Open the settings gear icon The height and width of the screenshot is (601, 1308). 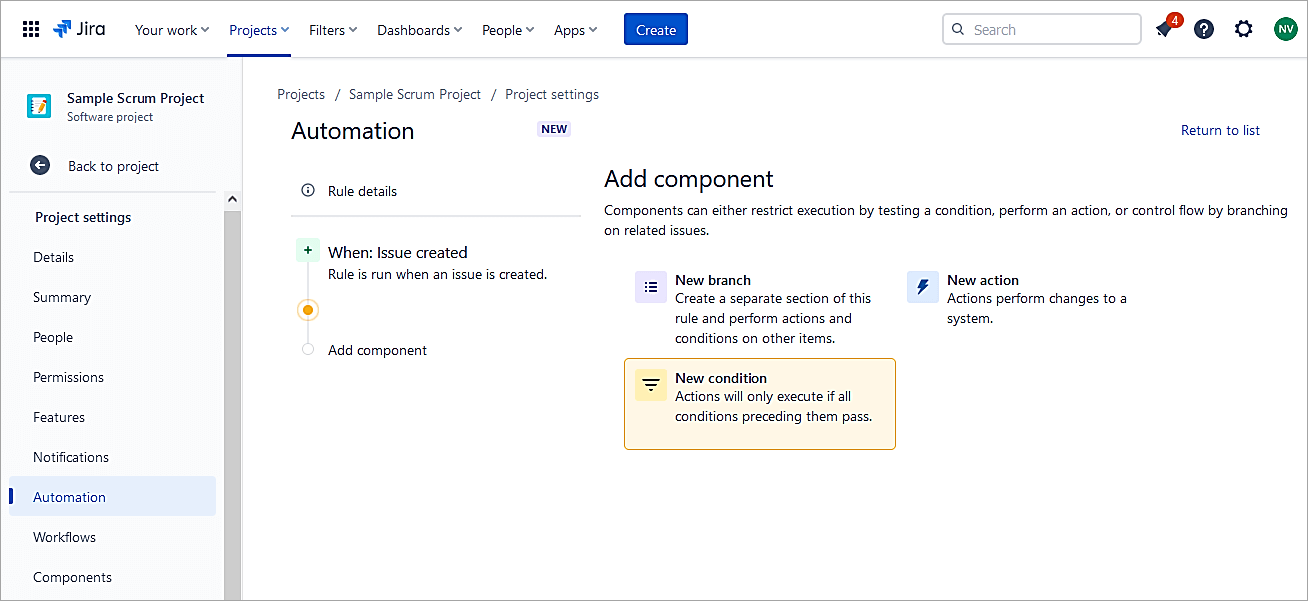tap(1243, 29)
